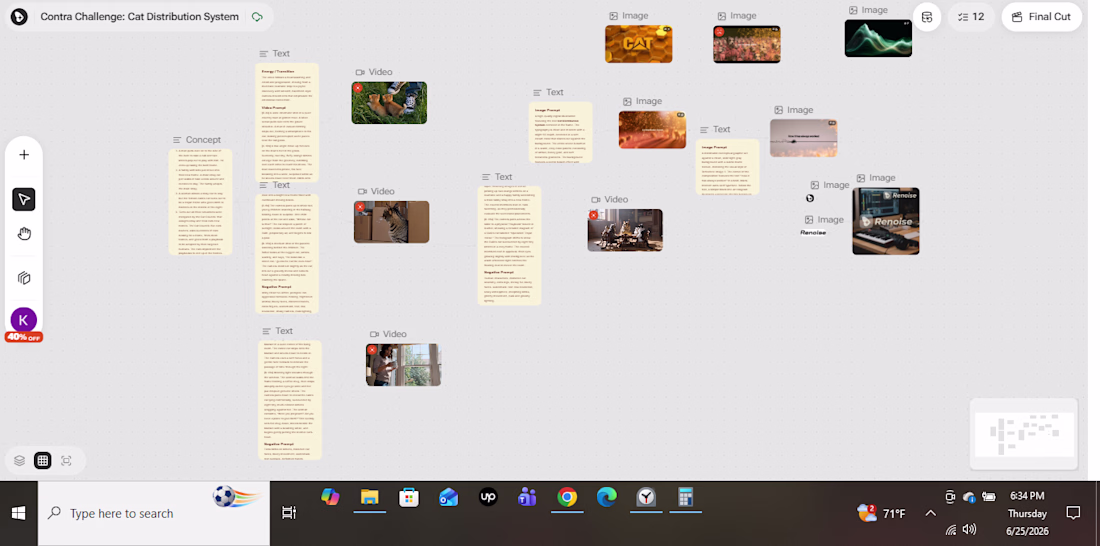Image resolution: width=1100 pixels, height=546 pixels.
Task: Open the task list counter showing 12
Action: 971,17
